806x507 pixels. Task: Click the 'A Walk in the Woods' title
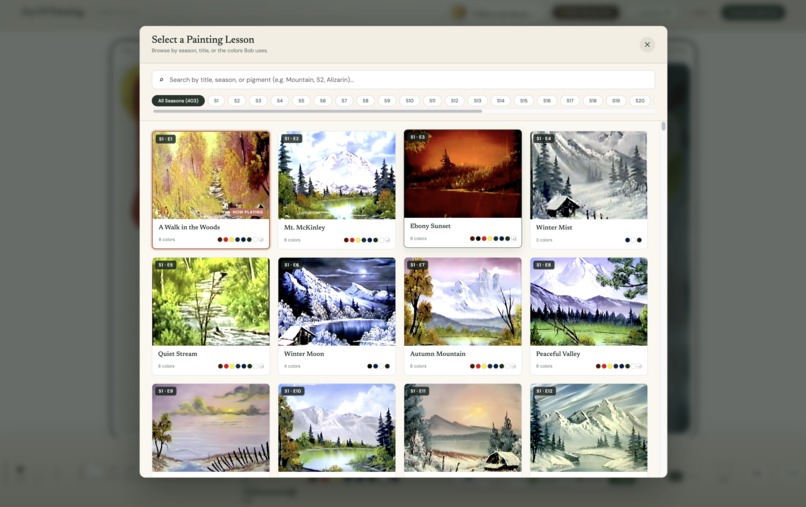point(189,227)
